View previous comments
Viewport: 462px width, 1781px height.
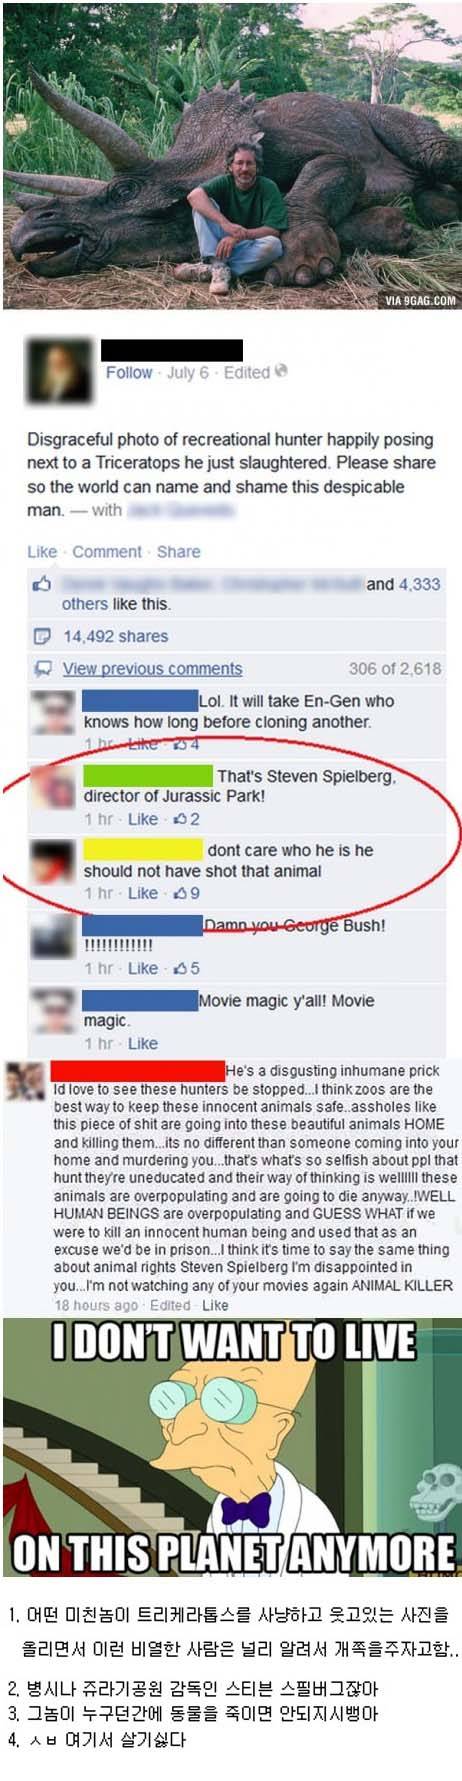153,668
